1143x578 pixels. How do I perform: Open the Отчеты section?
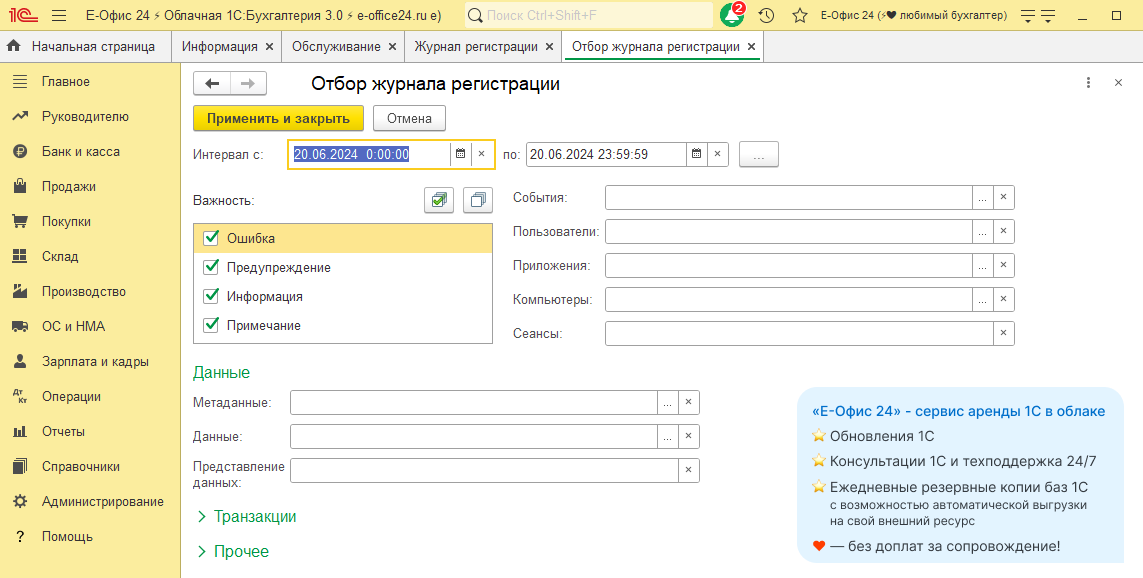[x=90, y=431]
